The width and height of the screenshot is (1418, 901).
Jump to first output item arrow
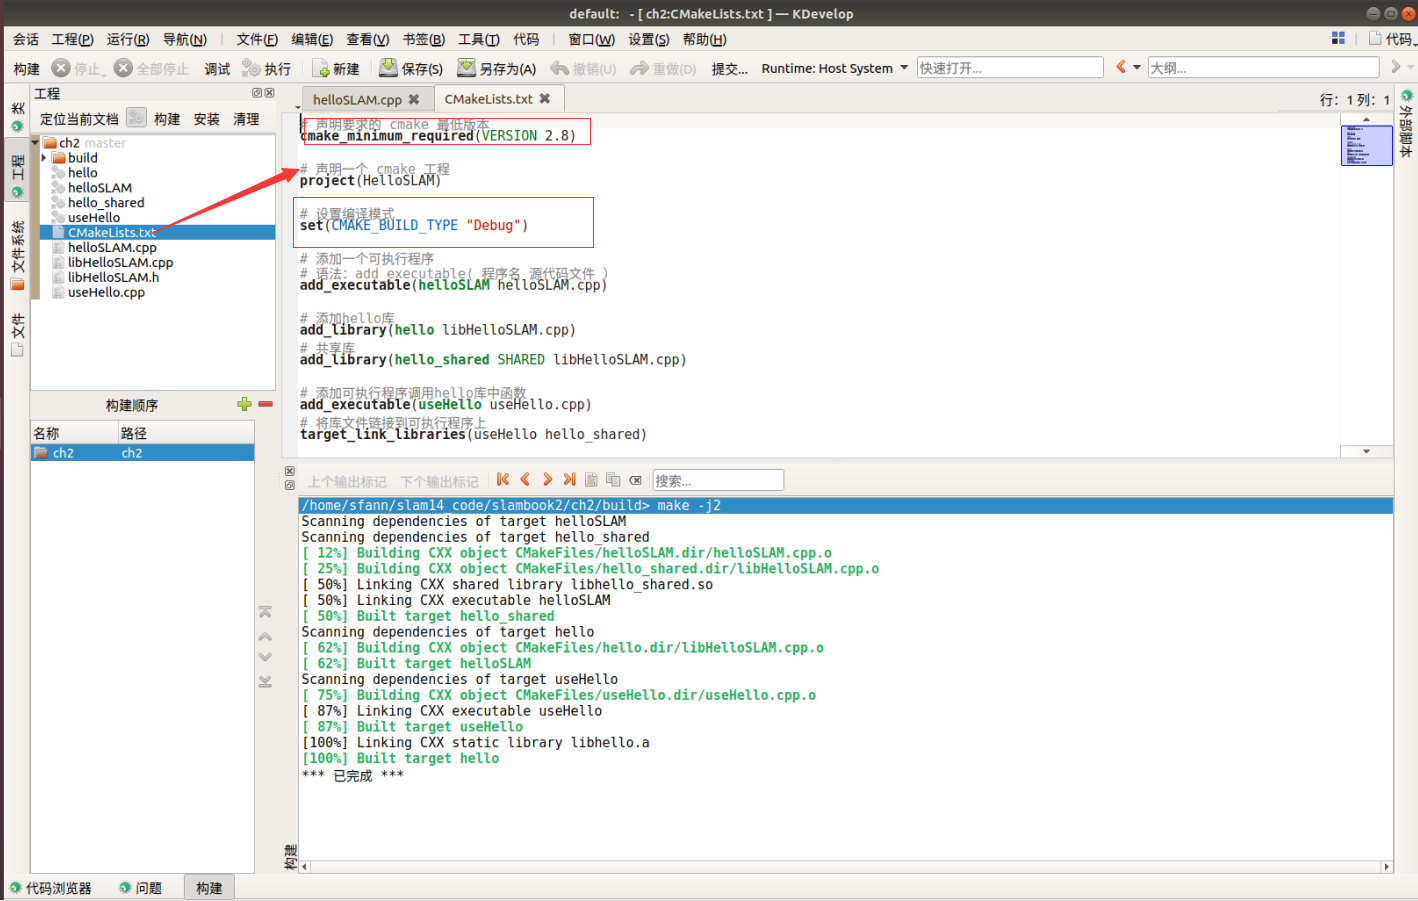pyautogui.click(x=503, y=480)
